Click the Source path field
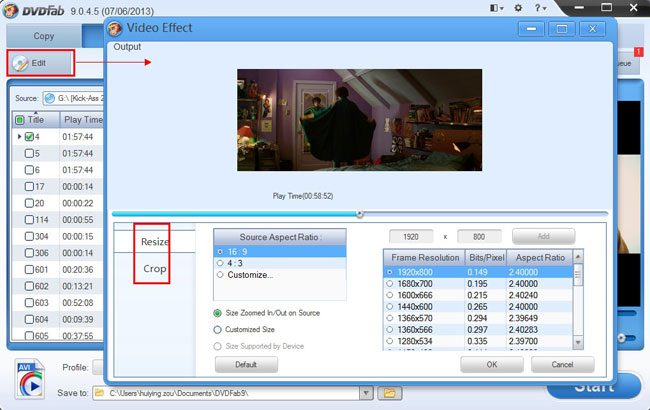This screenshot has height=410, width=650. coord(74,98)
